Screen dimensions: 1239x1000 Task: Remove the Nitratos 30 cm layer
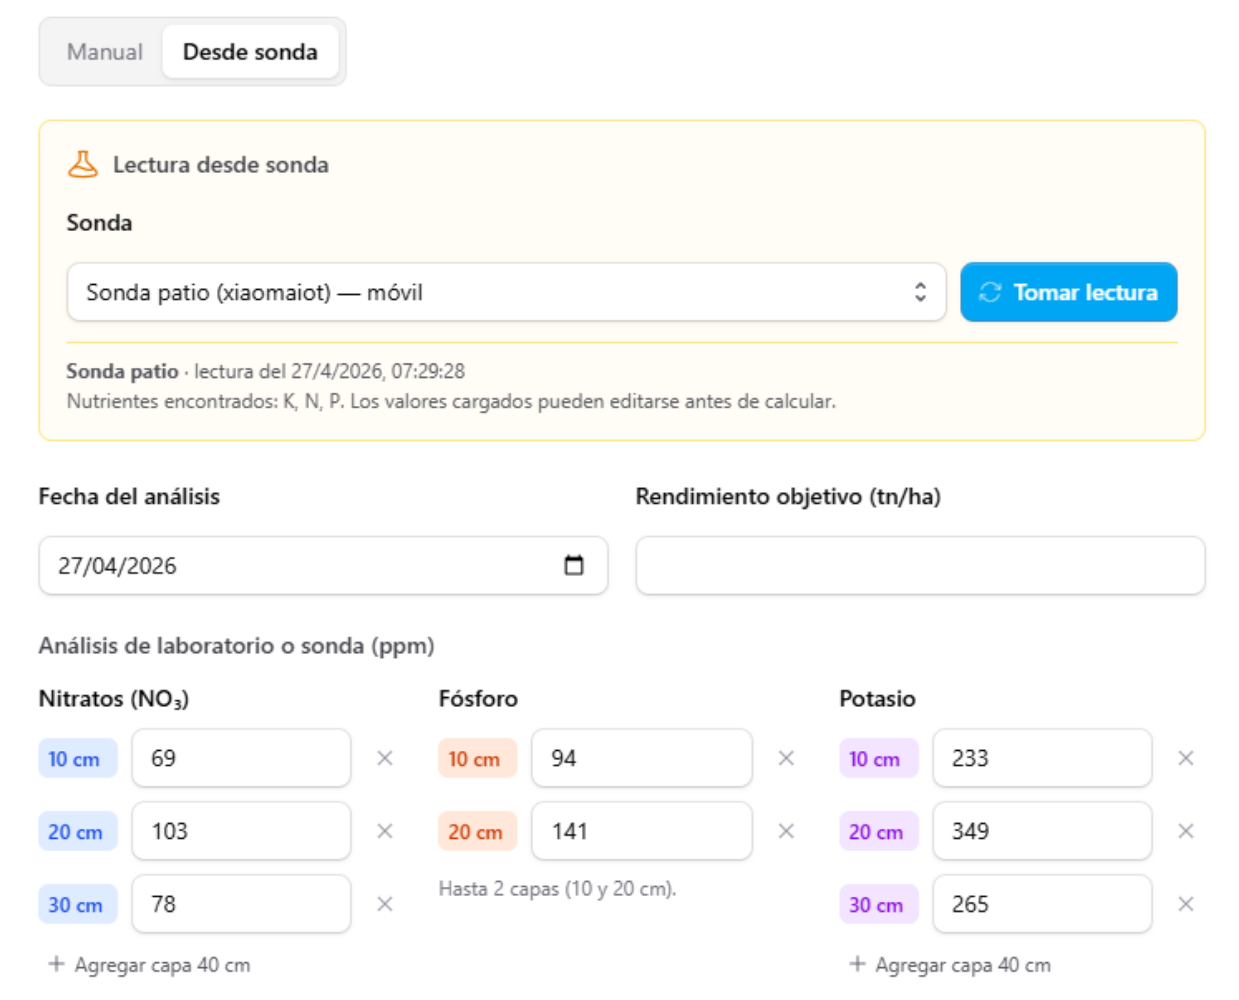(385, 904)
